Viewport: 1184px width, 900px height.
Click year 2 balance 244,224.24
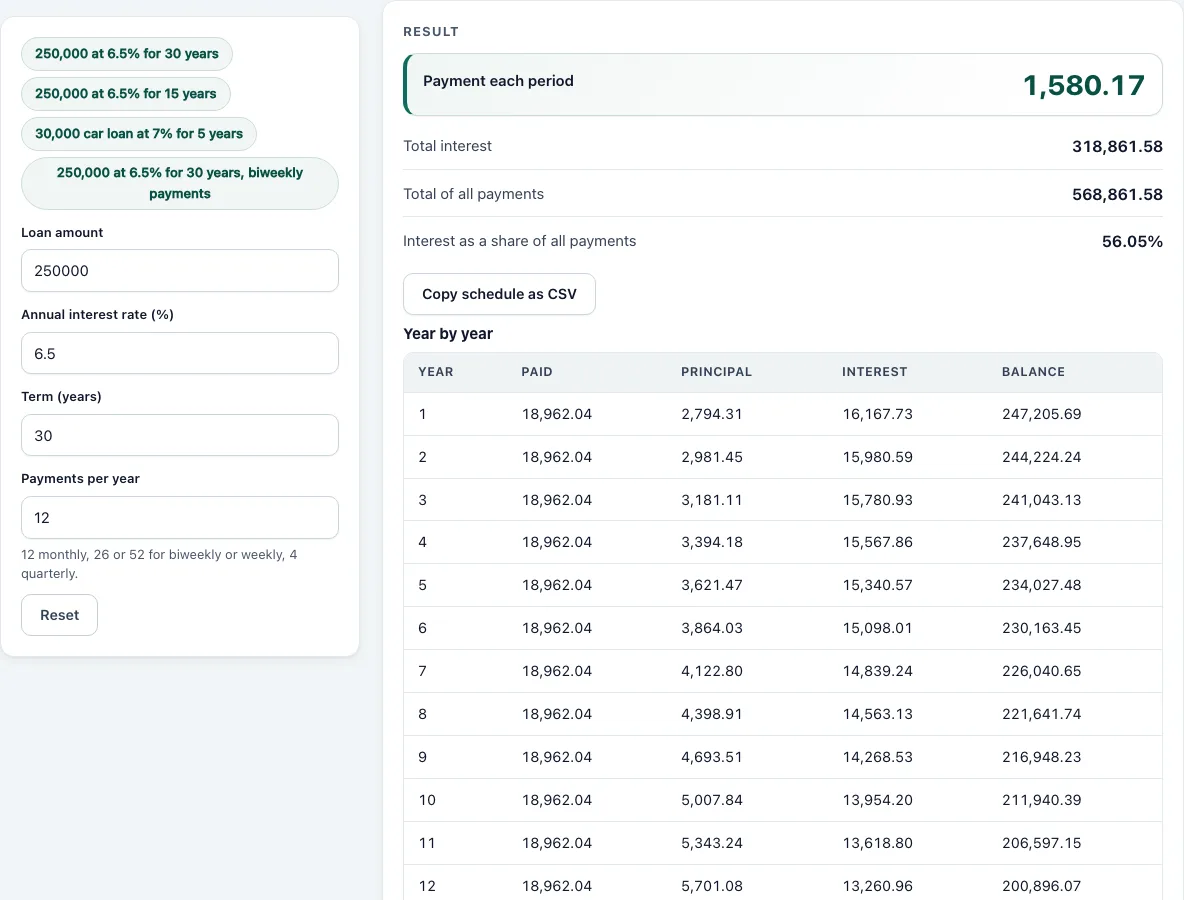click(x=1041, y=457)
